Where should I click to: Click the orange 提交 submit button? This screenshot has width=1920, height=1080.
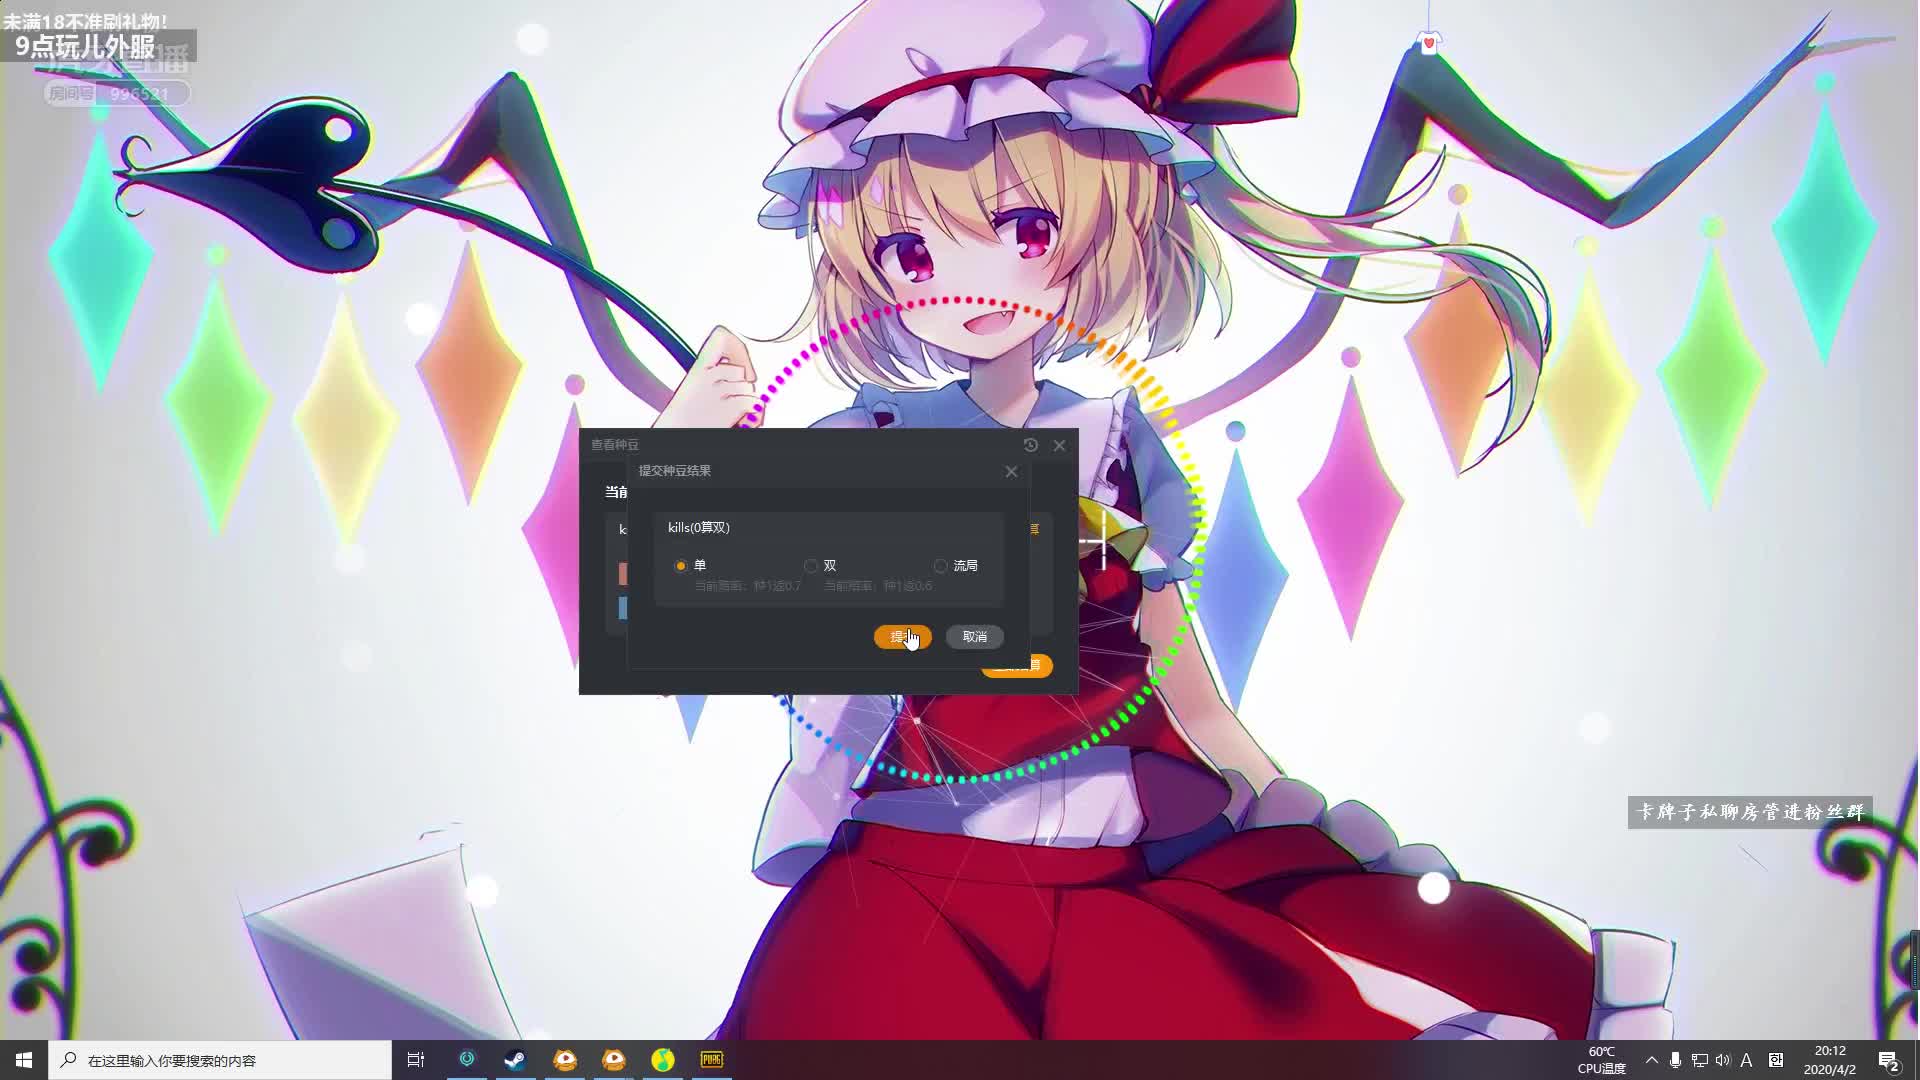[x=902, y=637]
